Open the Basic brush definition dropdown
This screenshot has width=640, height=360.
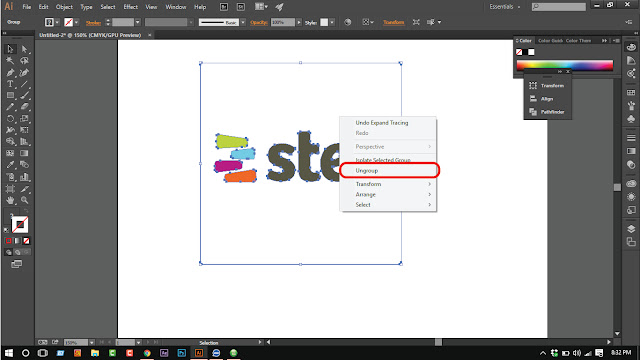coord(243,22)
